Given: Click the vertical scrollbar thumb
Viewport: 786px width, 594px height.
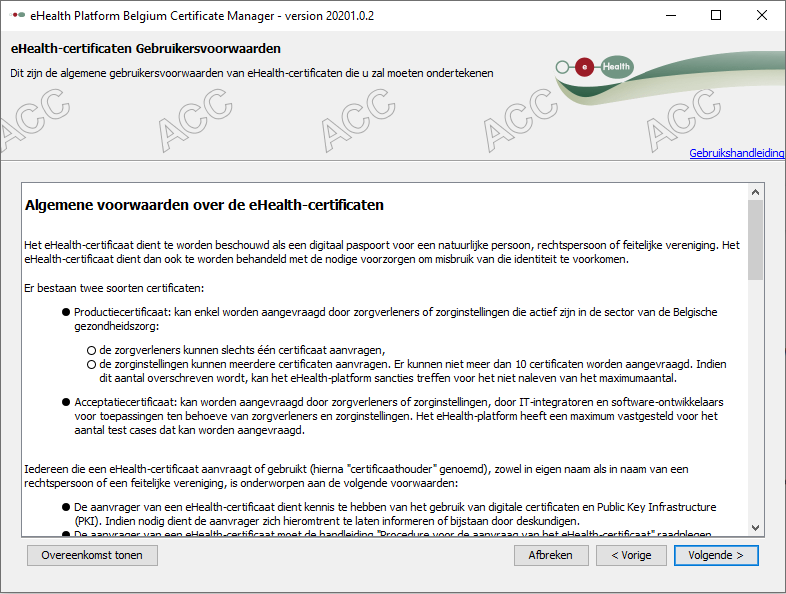Looking at the screenshot, I should pos(755,240).
